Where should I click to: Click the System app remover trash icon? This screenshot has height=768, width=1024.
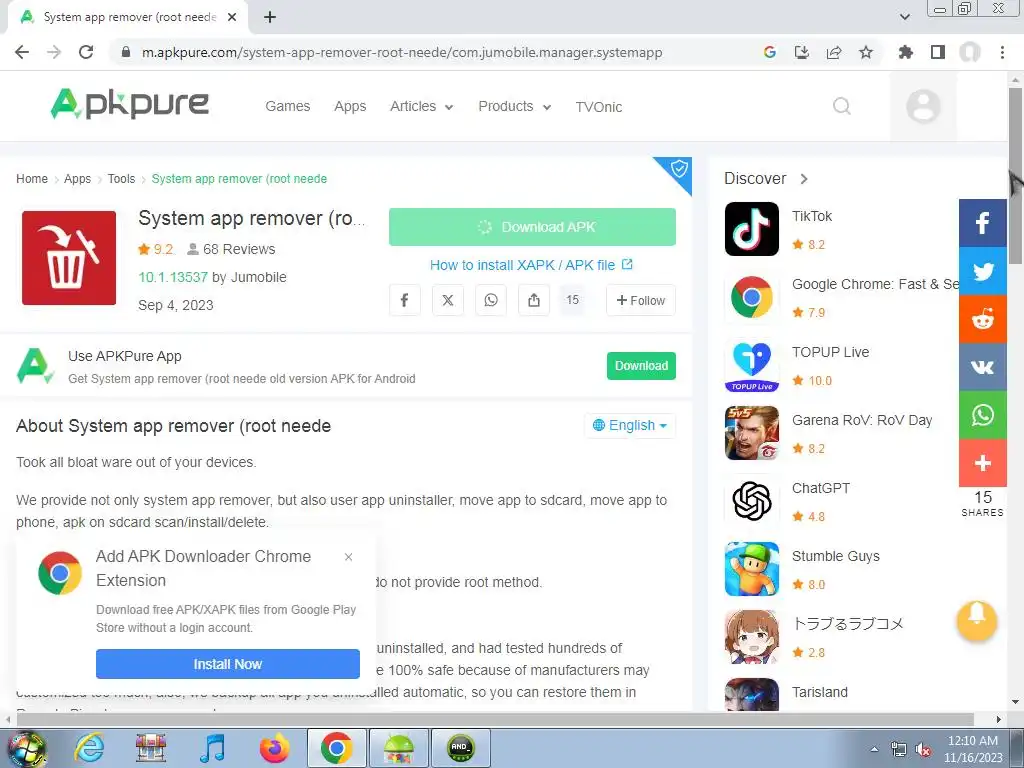pyautogui.click(x=69, y=258)
